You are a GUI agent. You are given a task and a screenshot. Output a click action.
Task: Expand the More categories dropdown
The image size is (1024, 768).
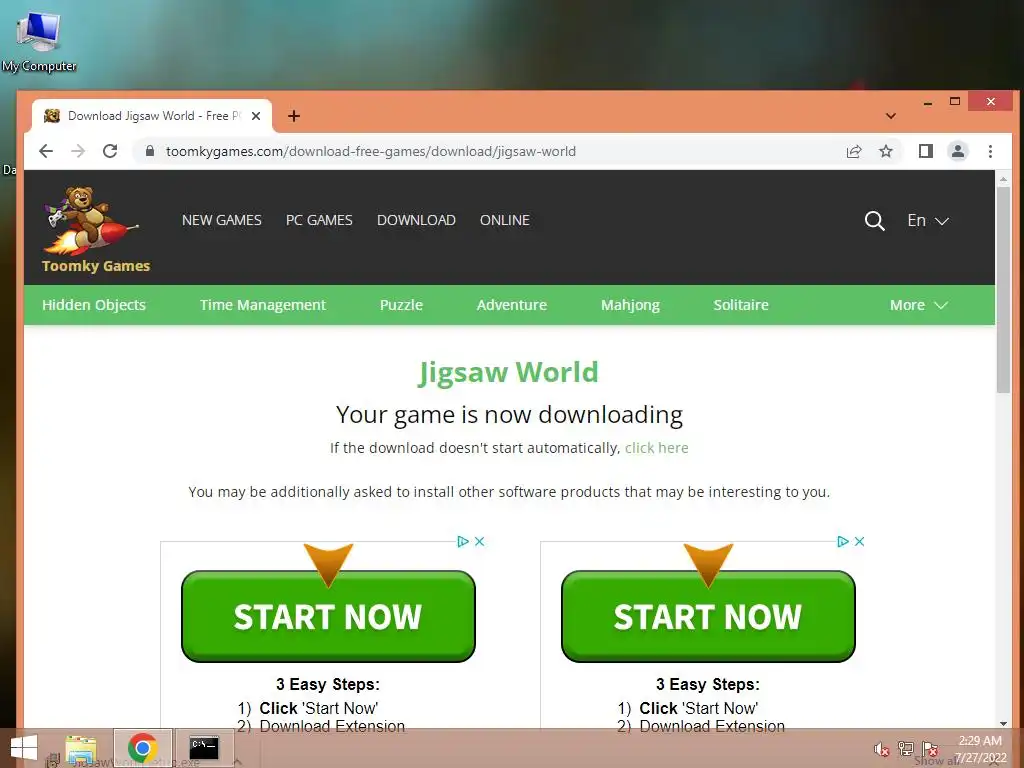(x=918, y=305)
